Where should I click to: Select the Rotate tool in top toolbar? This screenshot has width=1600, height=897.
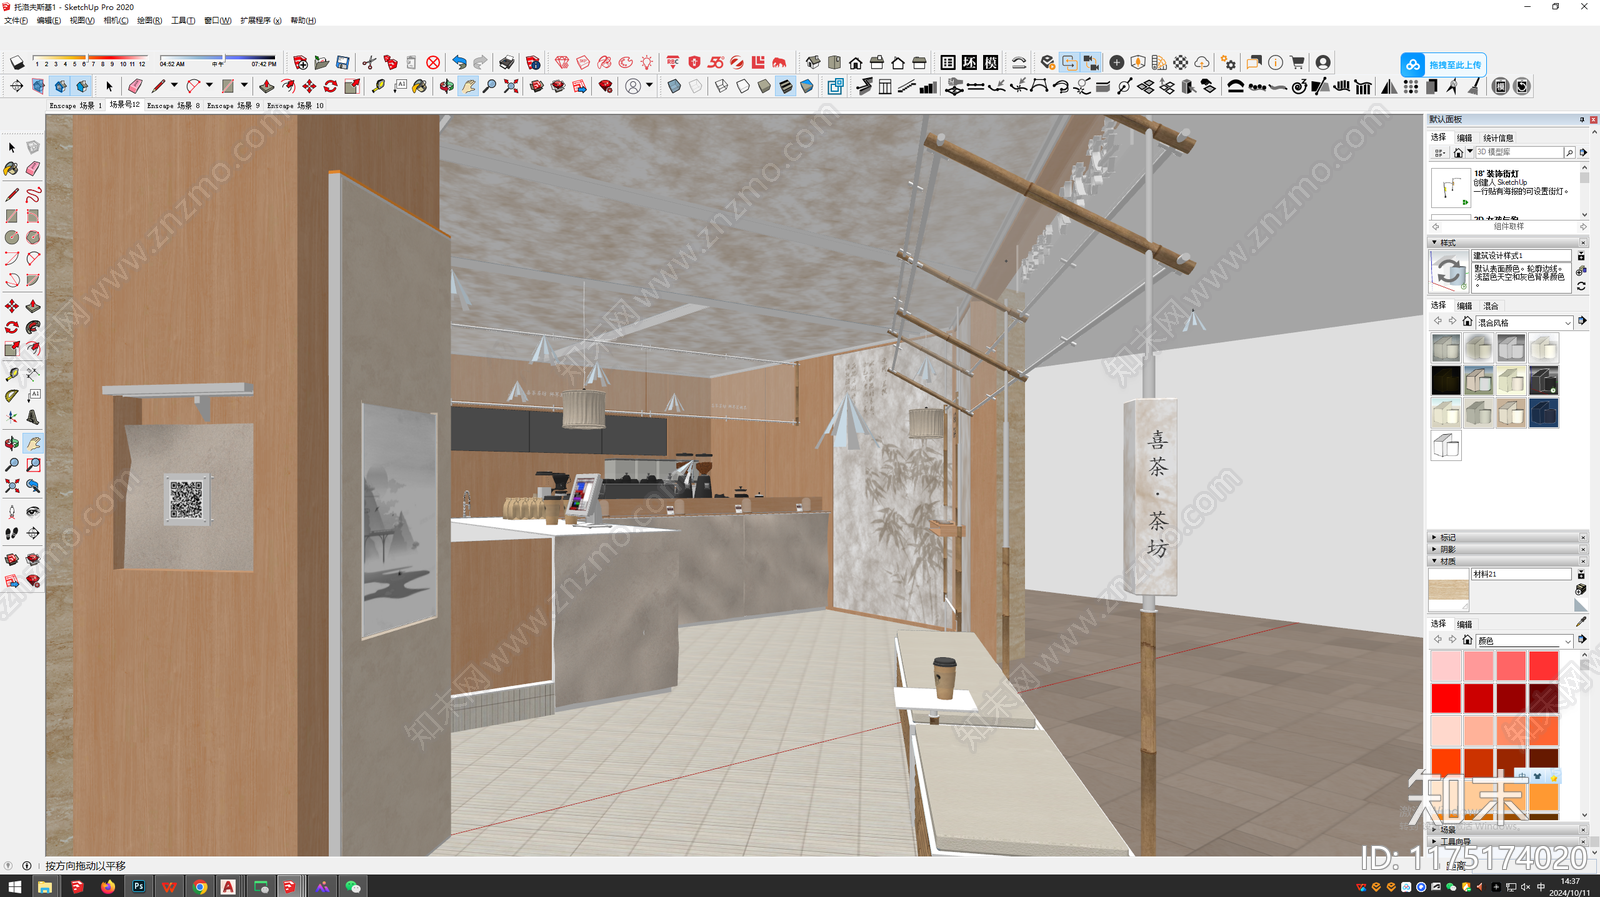(x=330, y=86)
